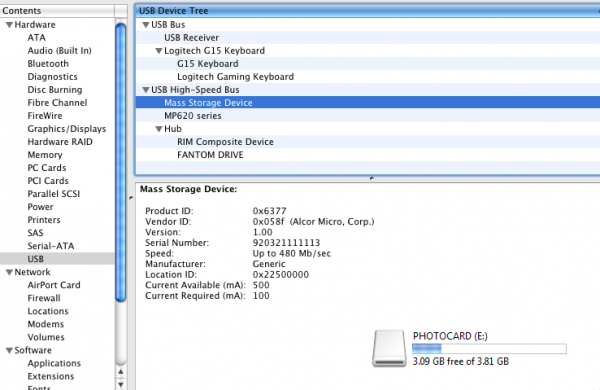This screenshot has width=600, height=390.
Task: Collapse the Network section triangle
Action: coord(9,272)
